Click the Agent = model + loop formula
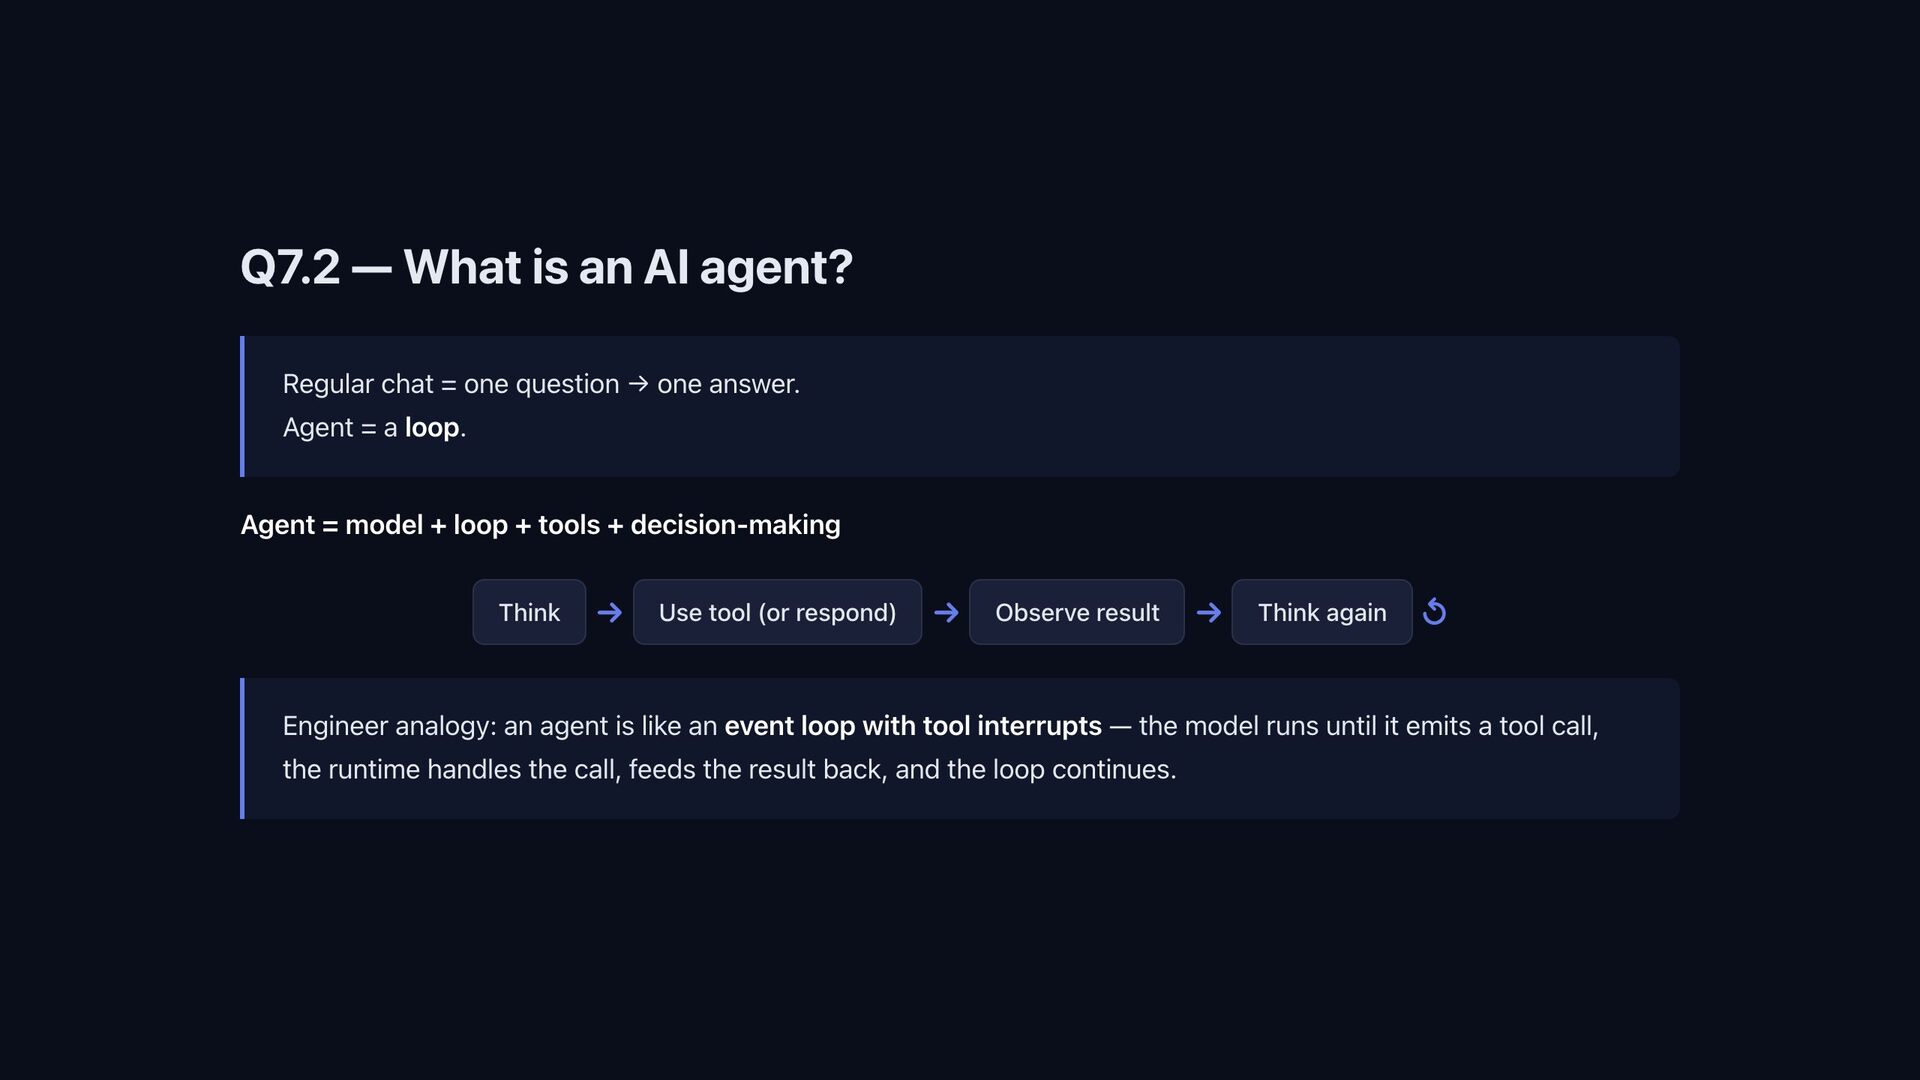This screenshot has height=1080, width=1920. (540, 525)
